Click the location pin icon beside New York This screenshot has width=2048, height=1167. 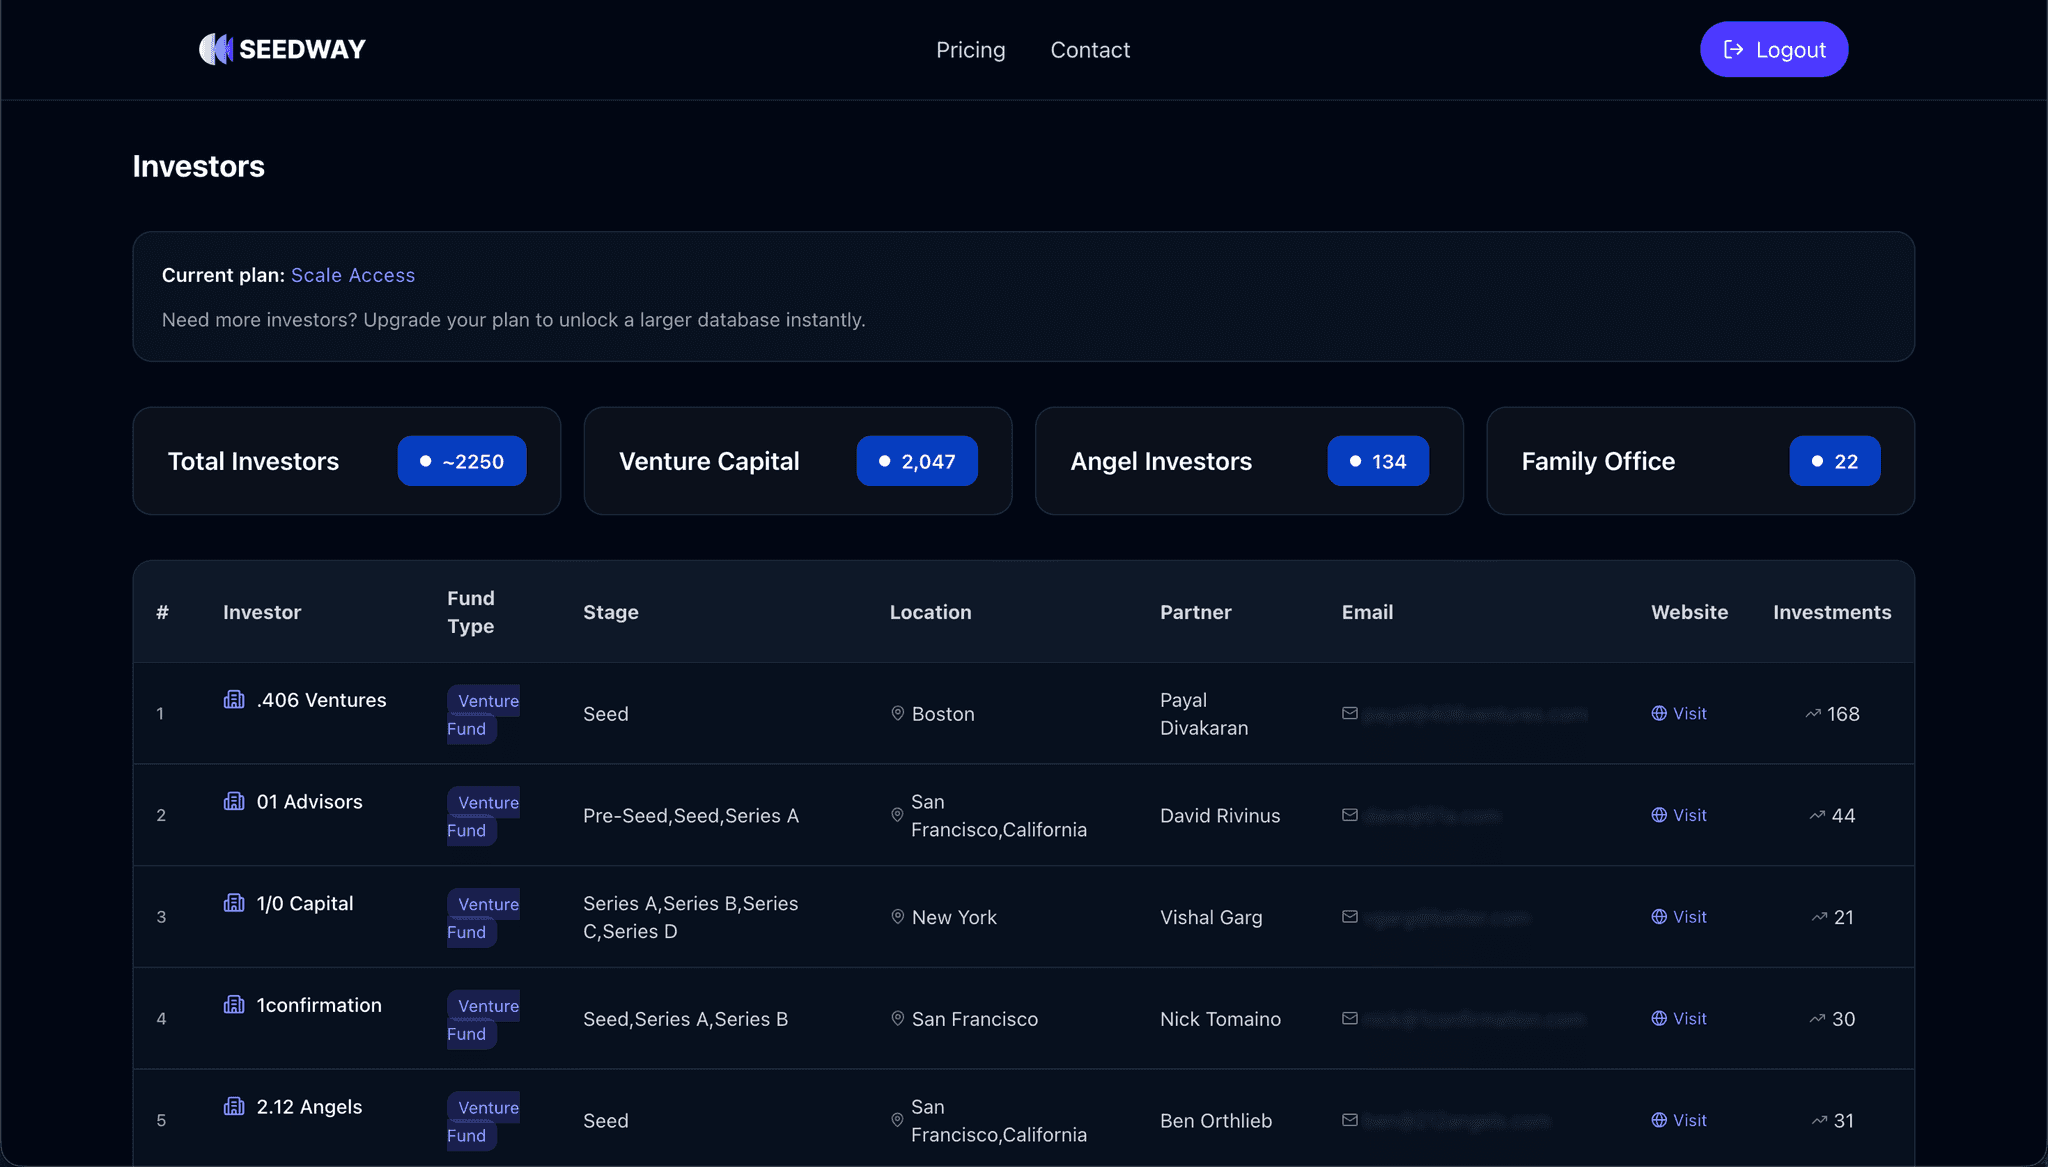click(x=897, y=917)
